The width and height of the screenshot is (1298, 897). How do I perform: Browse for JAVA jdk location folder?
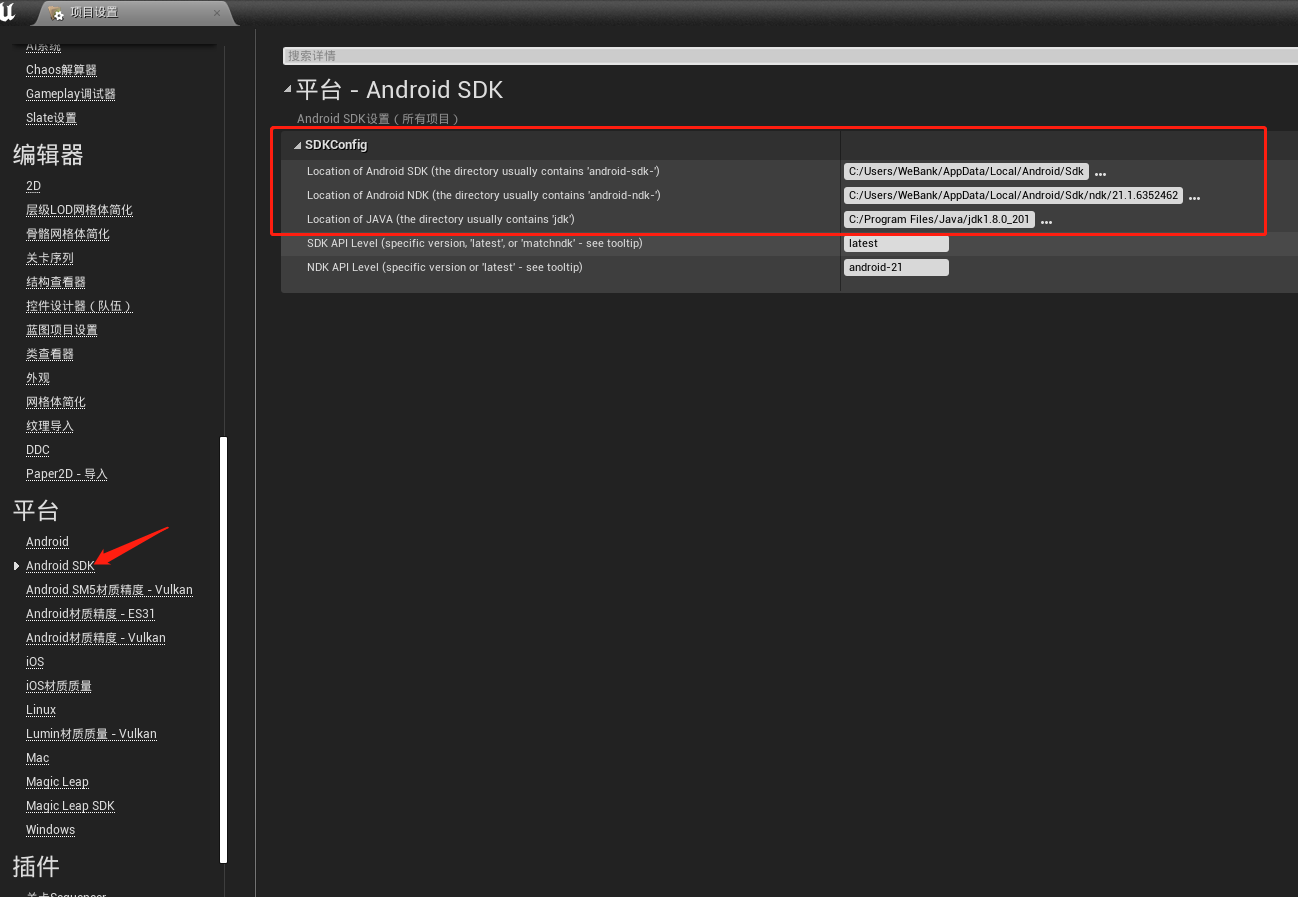pyautogui.click(x=1046, y=220)
